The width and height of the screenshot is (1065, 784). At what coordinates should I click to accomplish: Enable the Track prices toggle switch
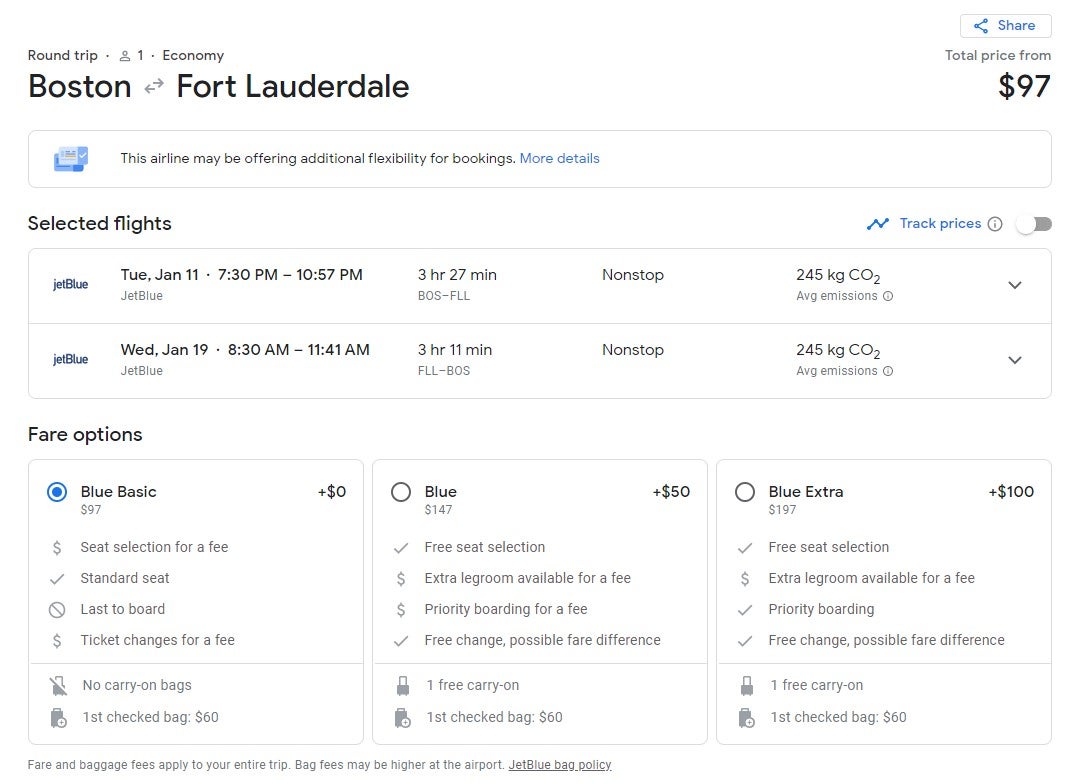pyautogui.click(x=1033, y=224)
